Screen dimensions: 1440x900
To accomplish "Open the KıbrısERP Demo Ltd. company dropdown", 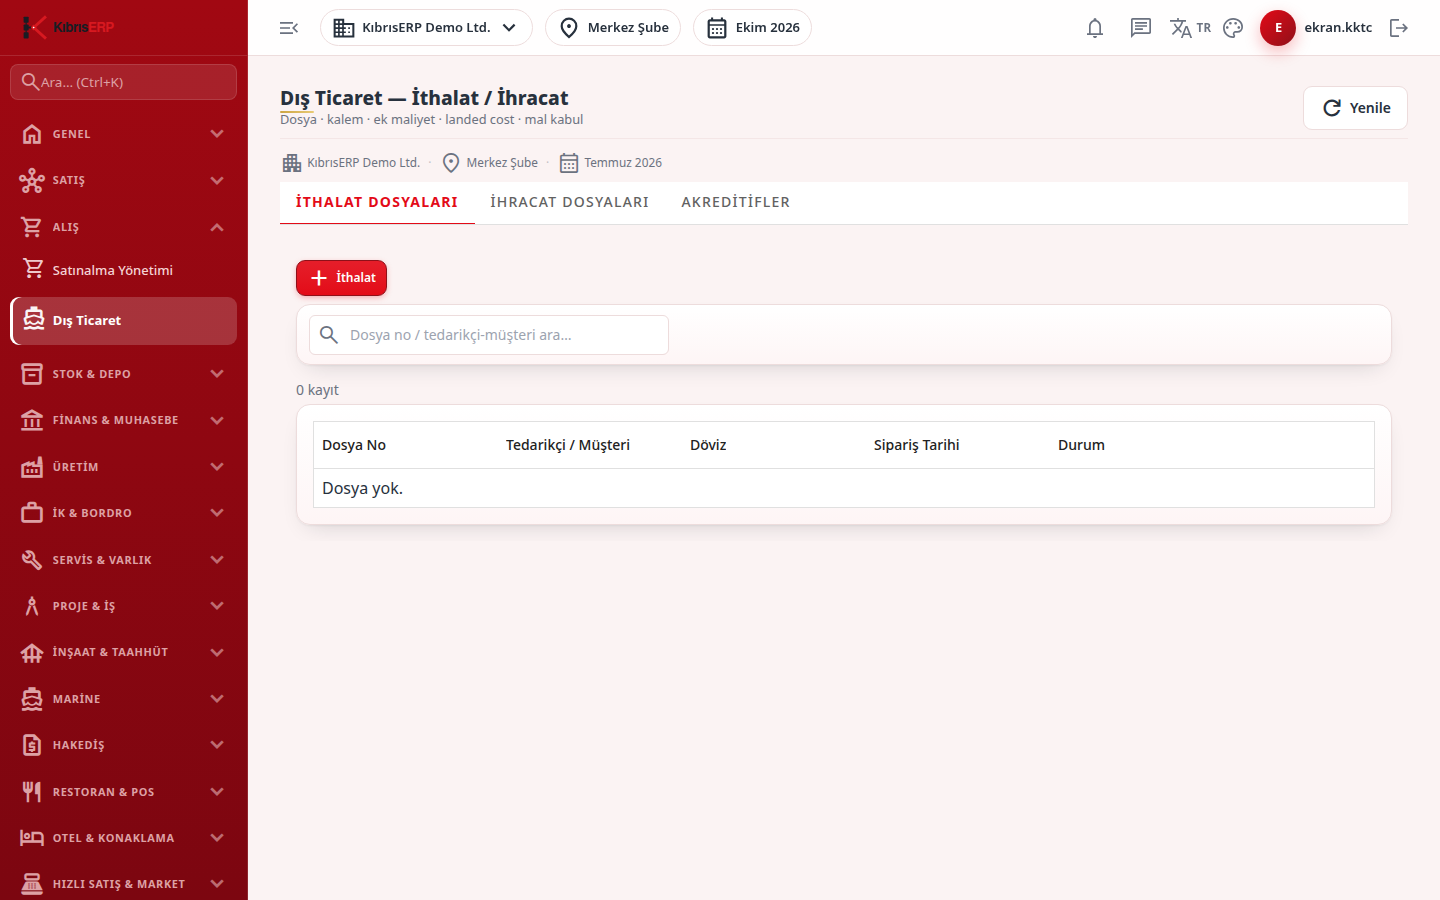I will pos(426,28).
